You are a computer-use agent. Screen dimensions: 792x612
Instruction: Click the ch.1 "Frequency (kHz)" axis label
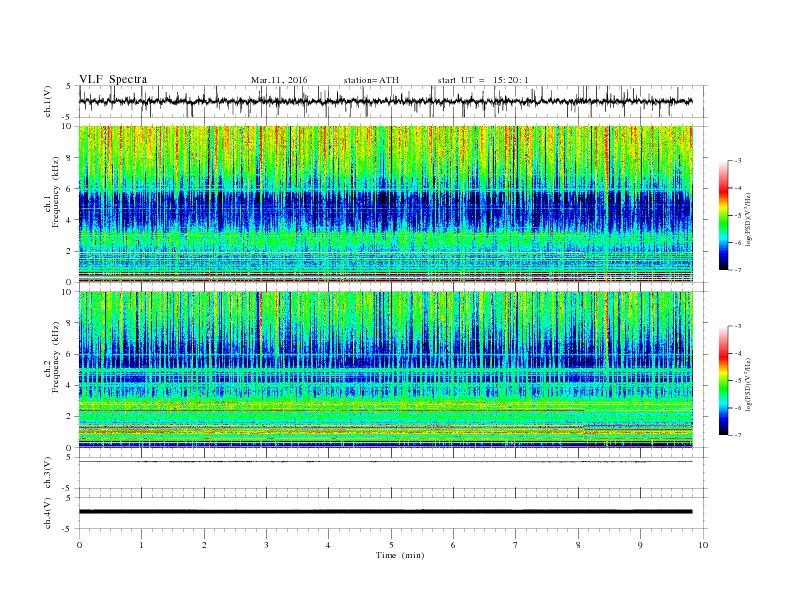point(56,192)
